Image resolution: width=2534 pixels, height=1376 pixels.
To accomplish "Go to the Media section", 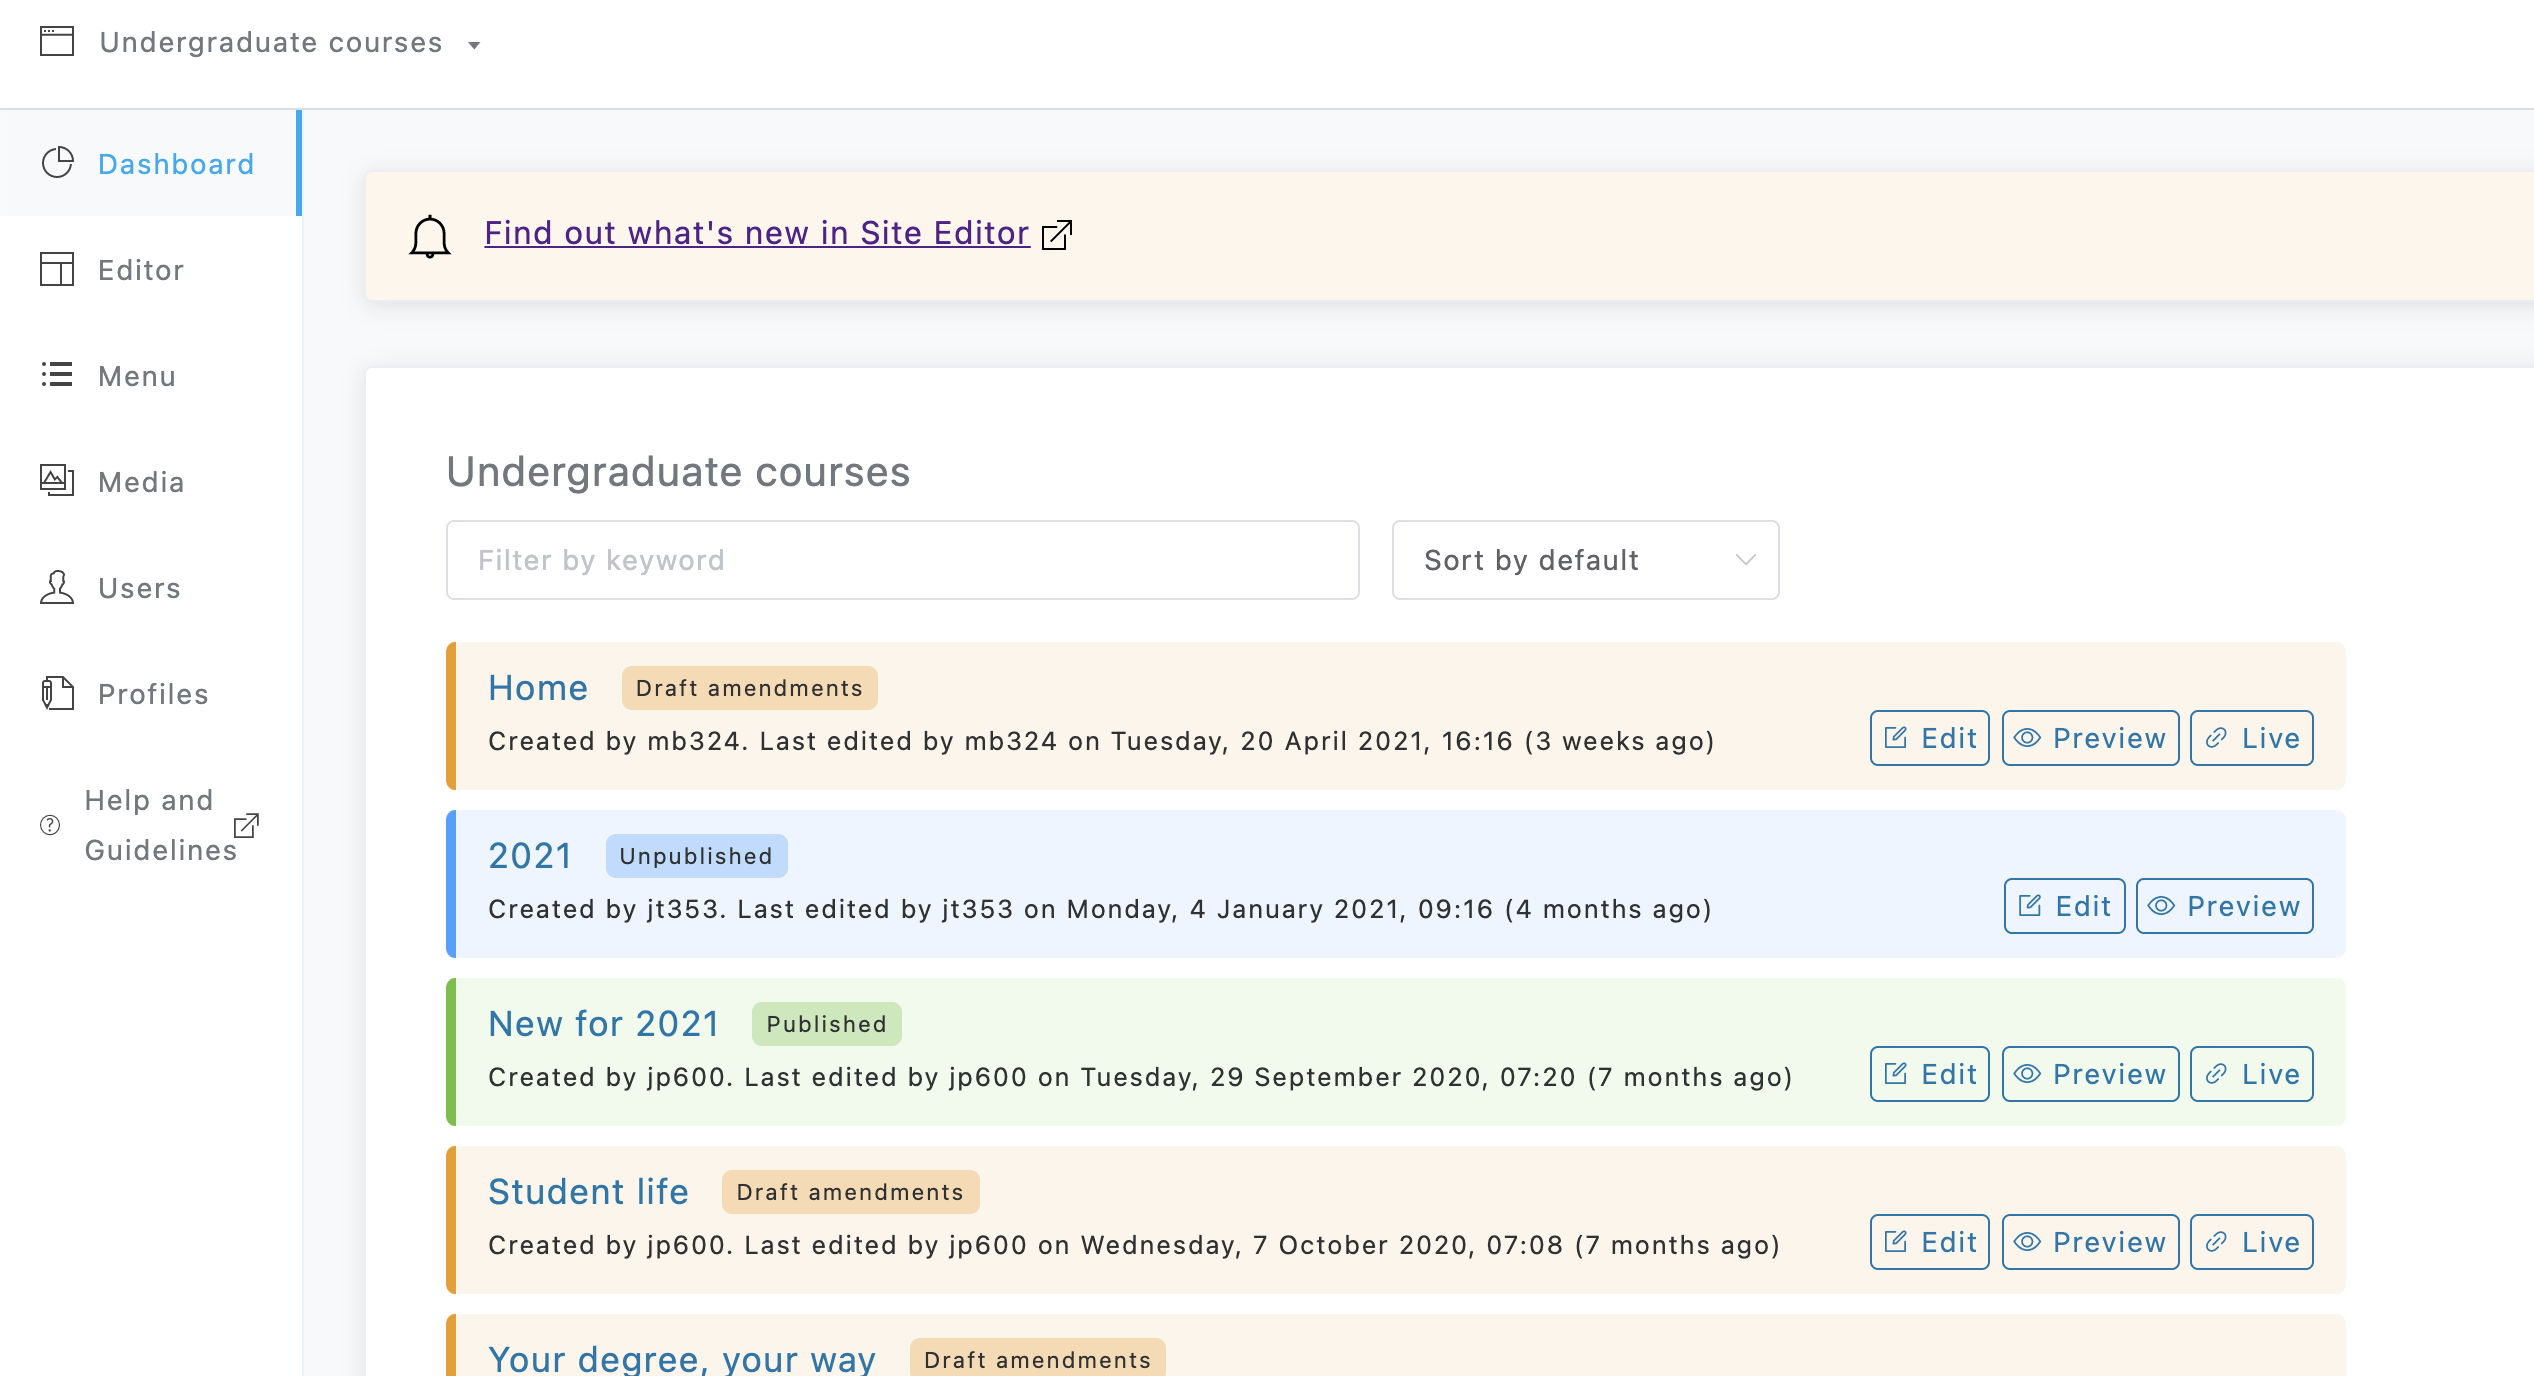I will pos(141,482).
